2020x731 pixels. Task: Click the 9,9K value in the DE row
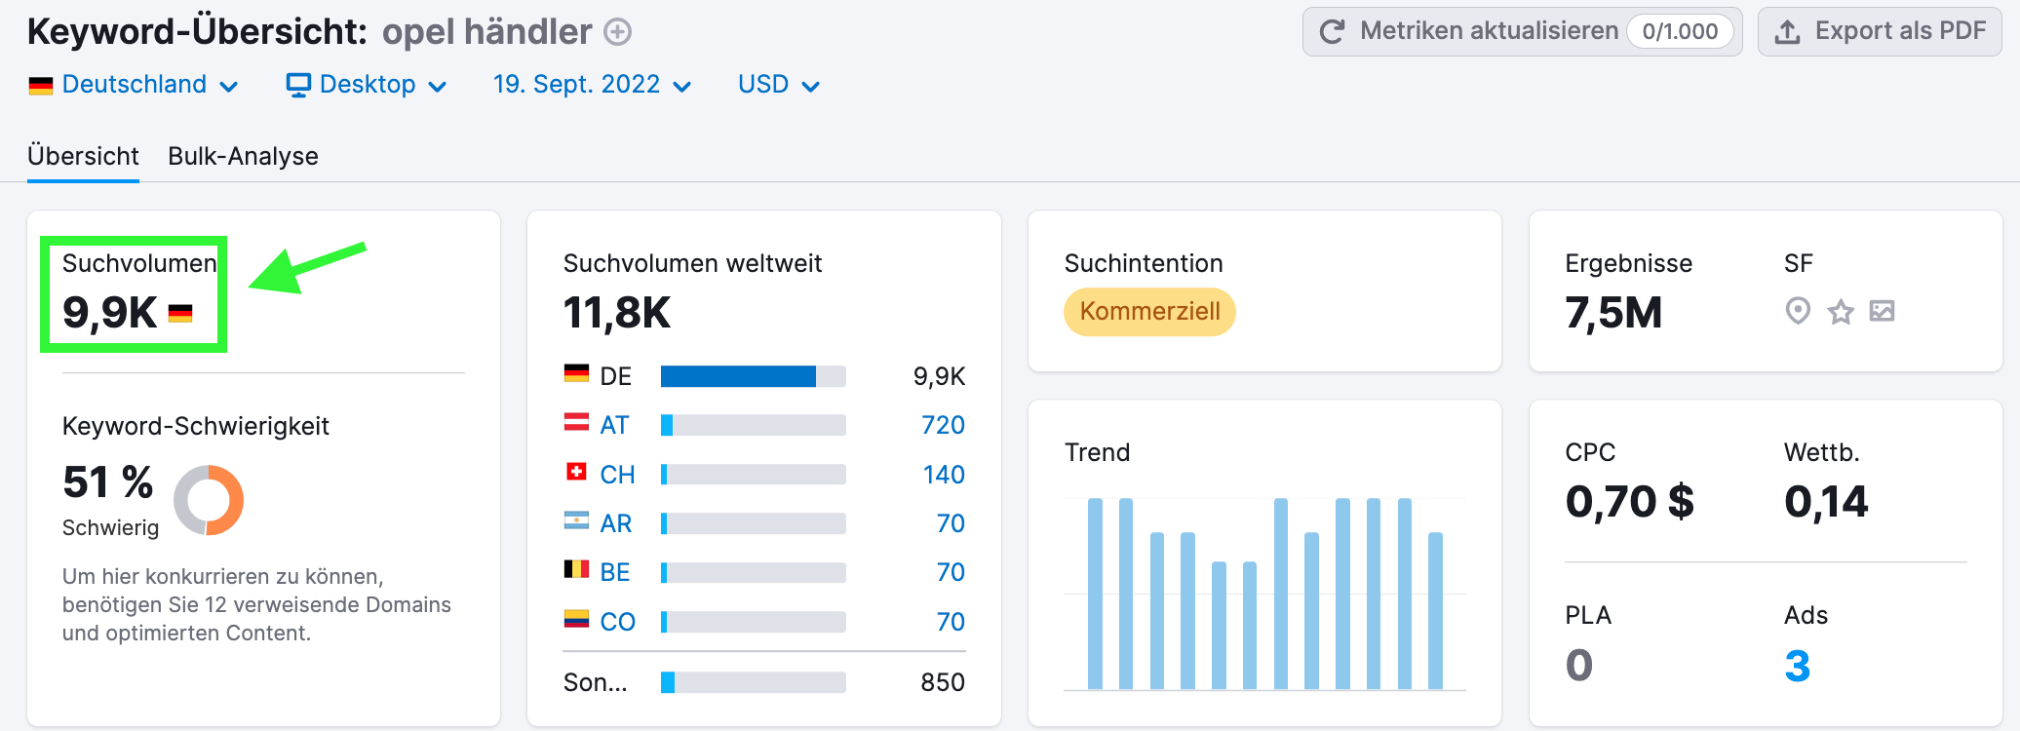(939, 376)
